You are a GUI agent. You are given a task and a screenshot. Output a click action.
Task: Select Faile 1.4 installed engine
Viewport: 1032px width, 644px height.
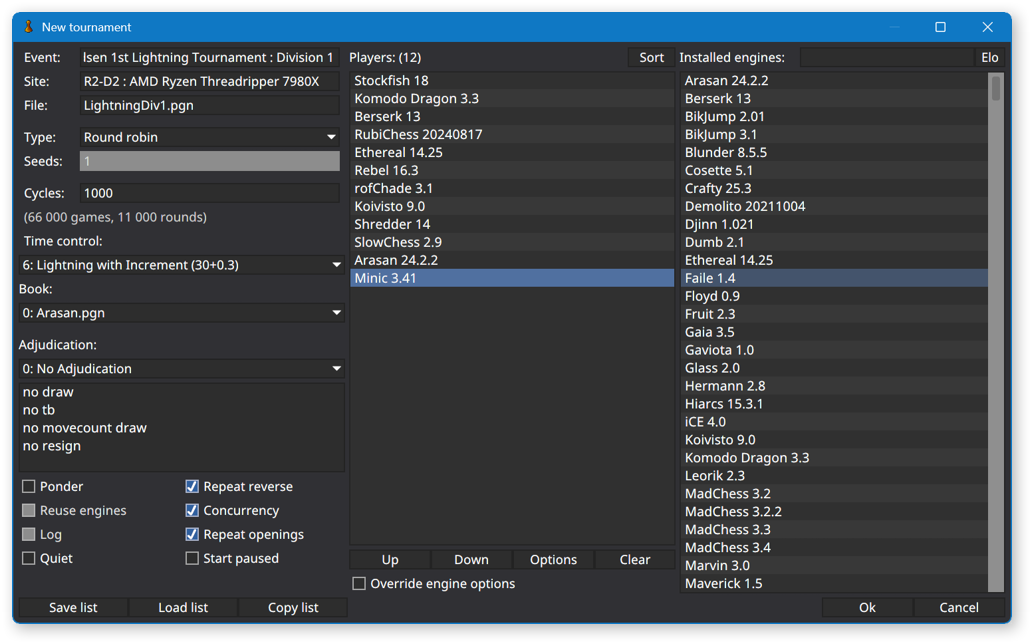coord(834,278)
